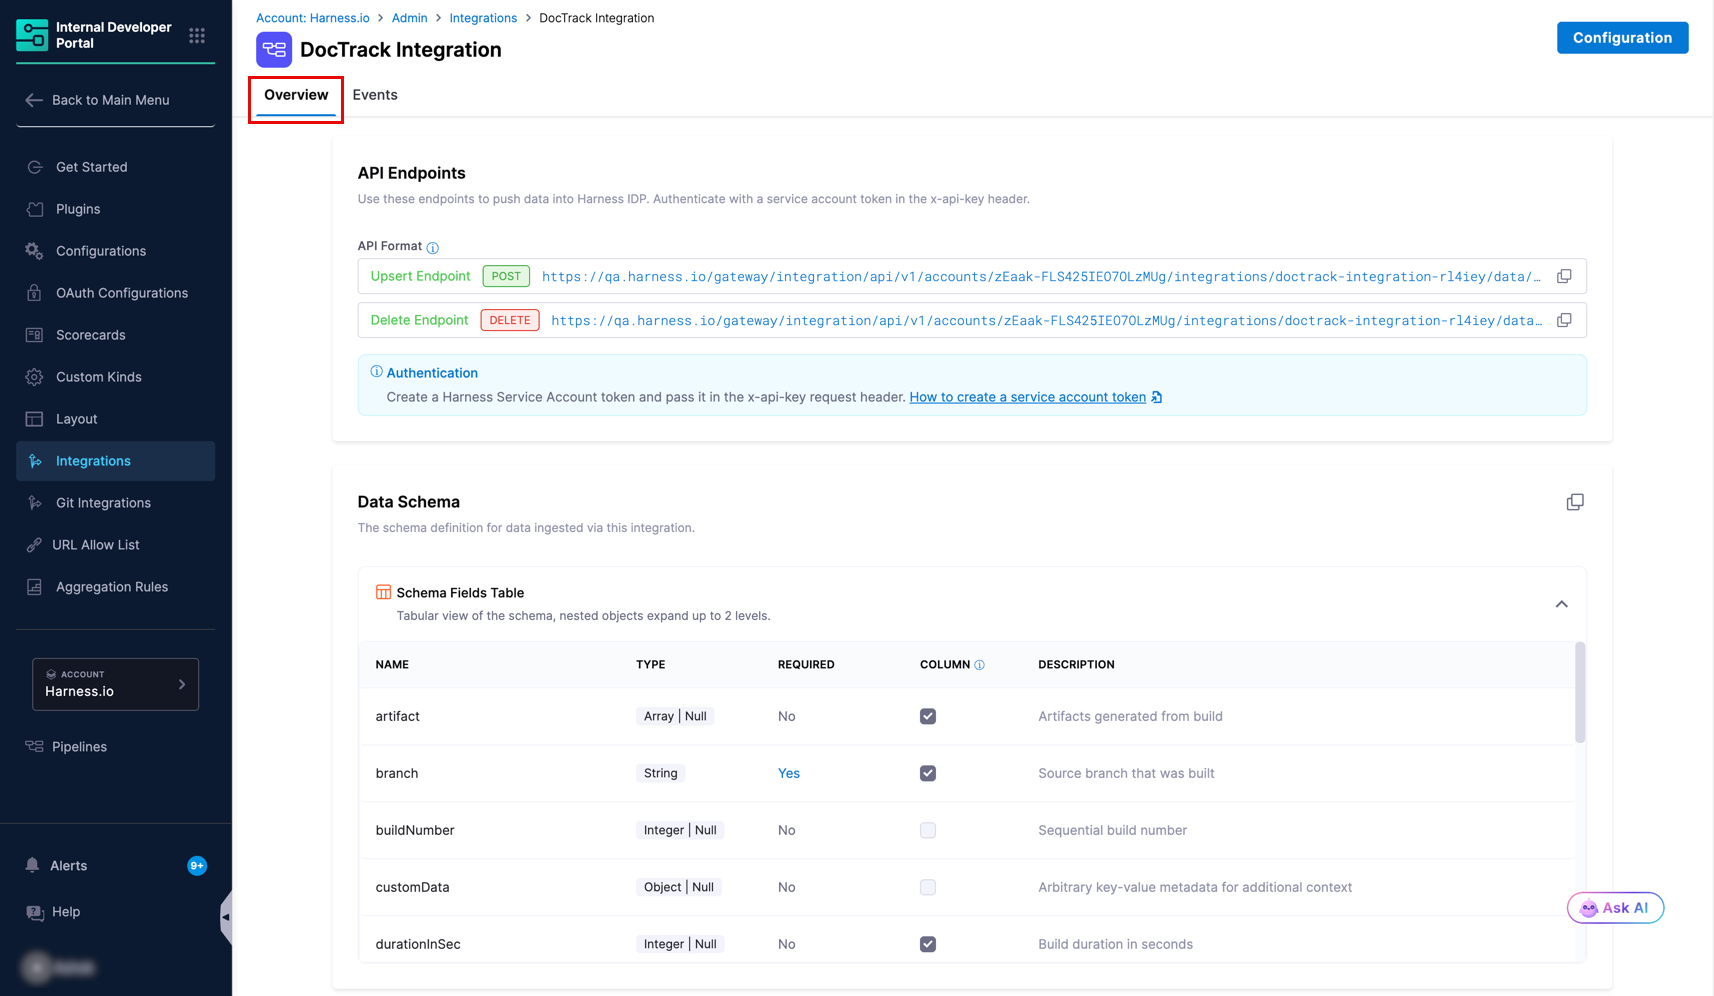Click the durationInSec field name
1714x996 pixels.
pos(418,944)
